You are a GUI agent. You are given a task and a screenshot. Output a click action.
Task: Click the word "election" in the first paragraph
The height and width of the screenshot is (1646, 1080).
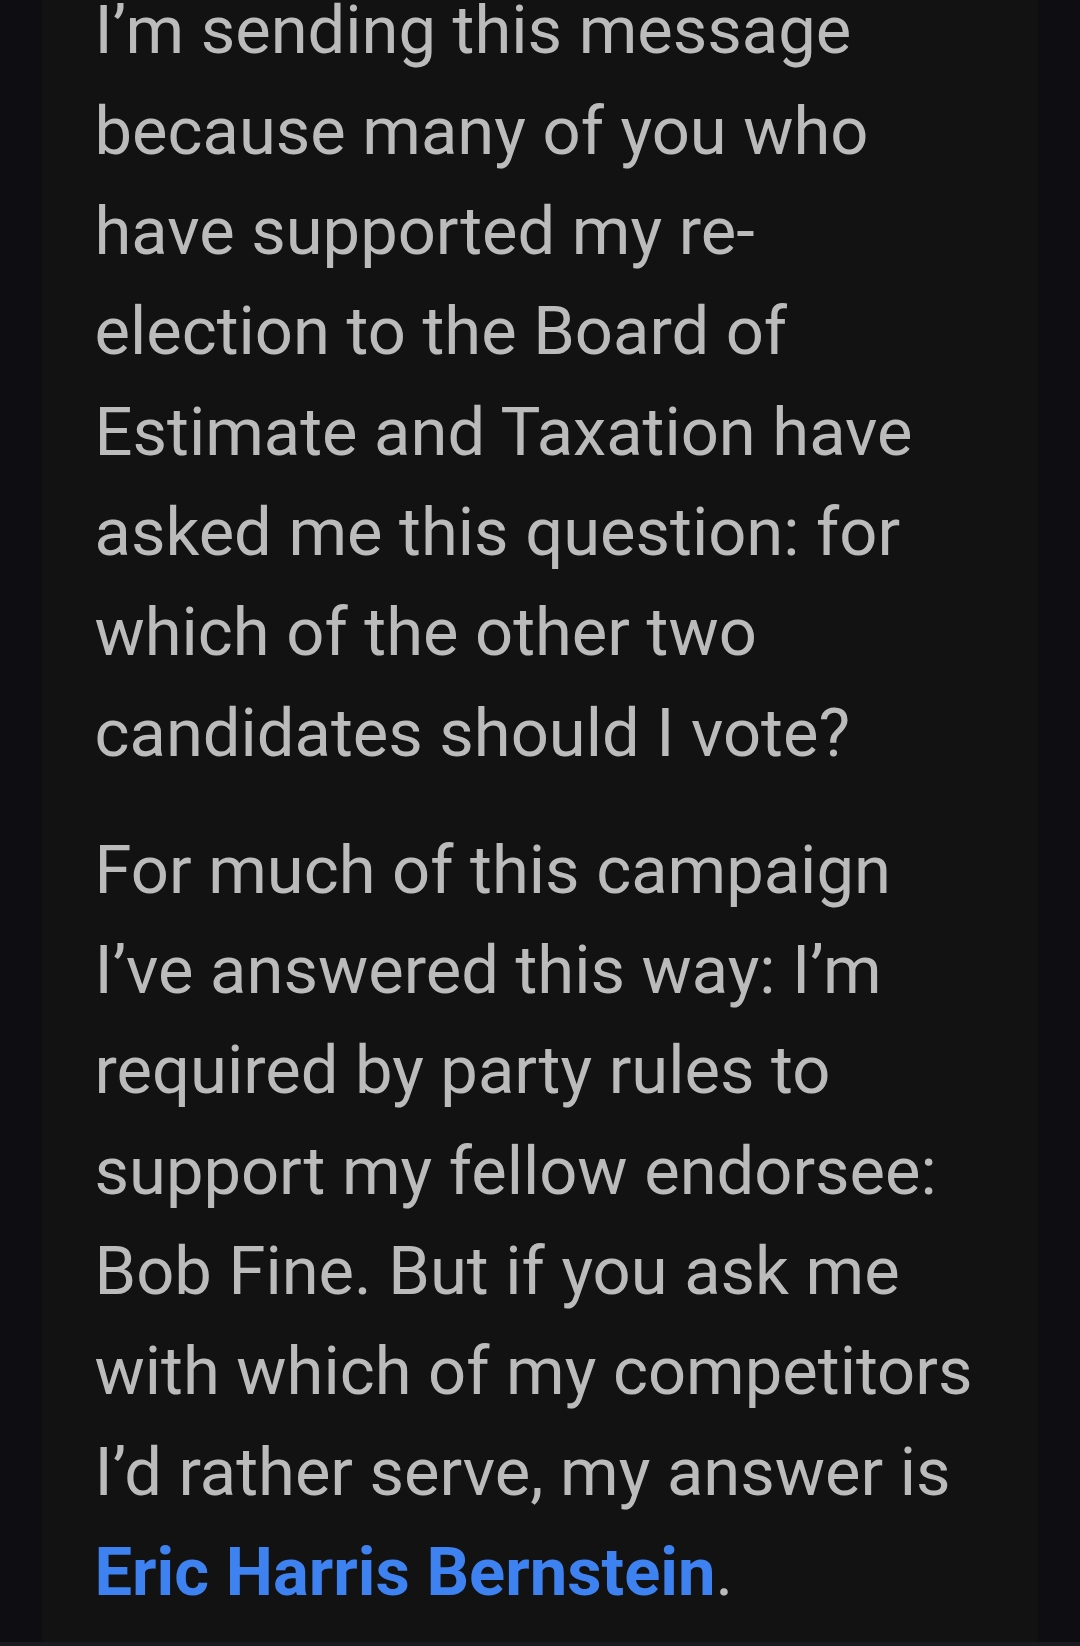click(x=212, y=331)
